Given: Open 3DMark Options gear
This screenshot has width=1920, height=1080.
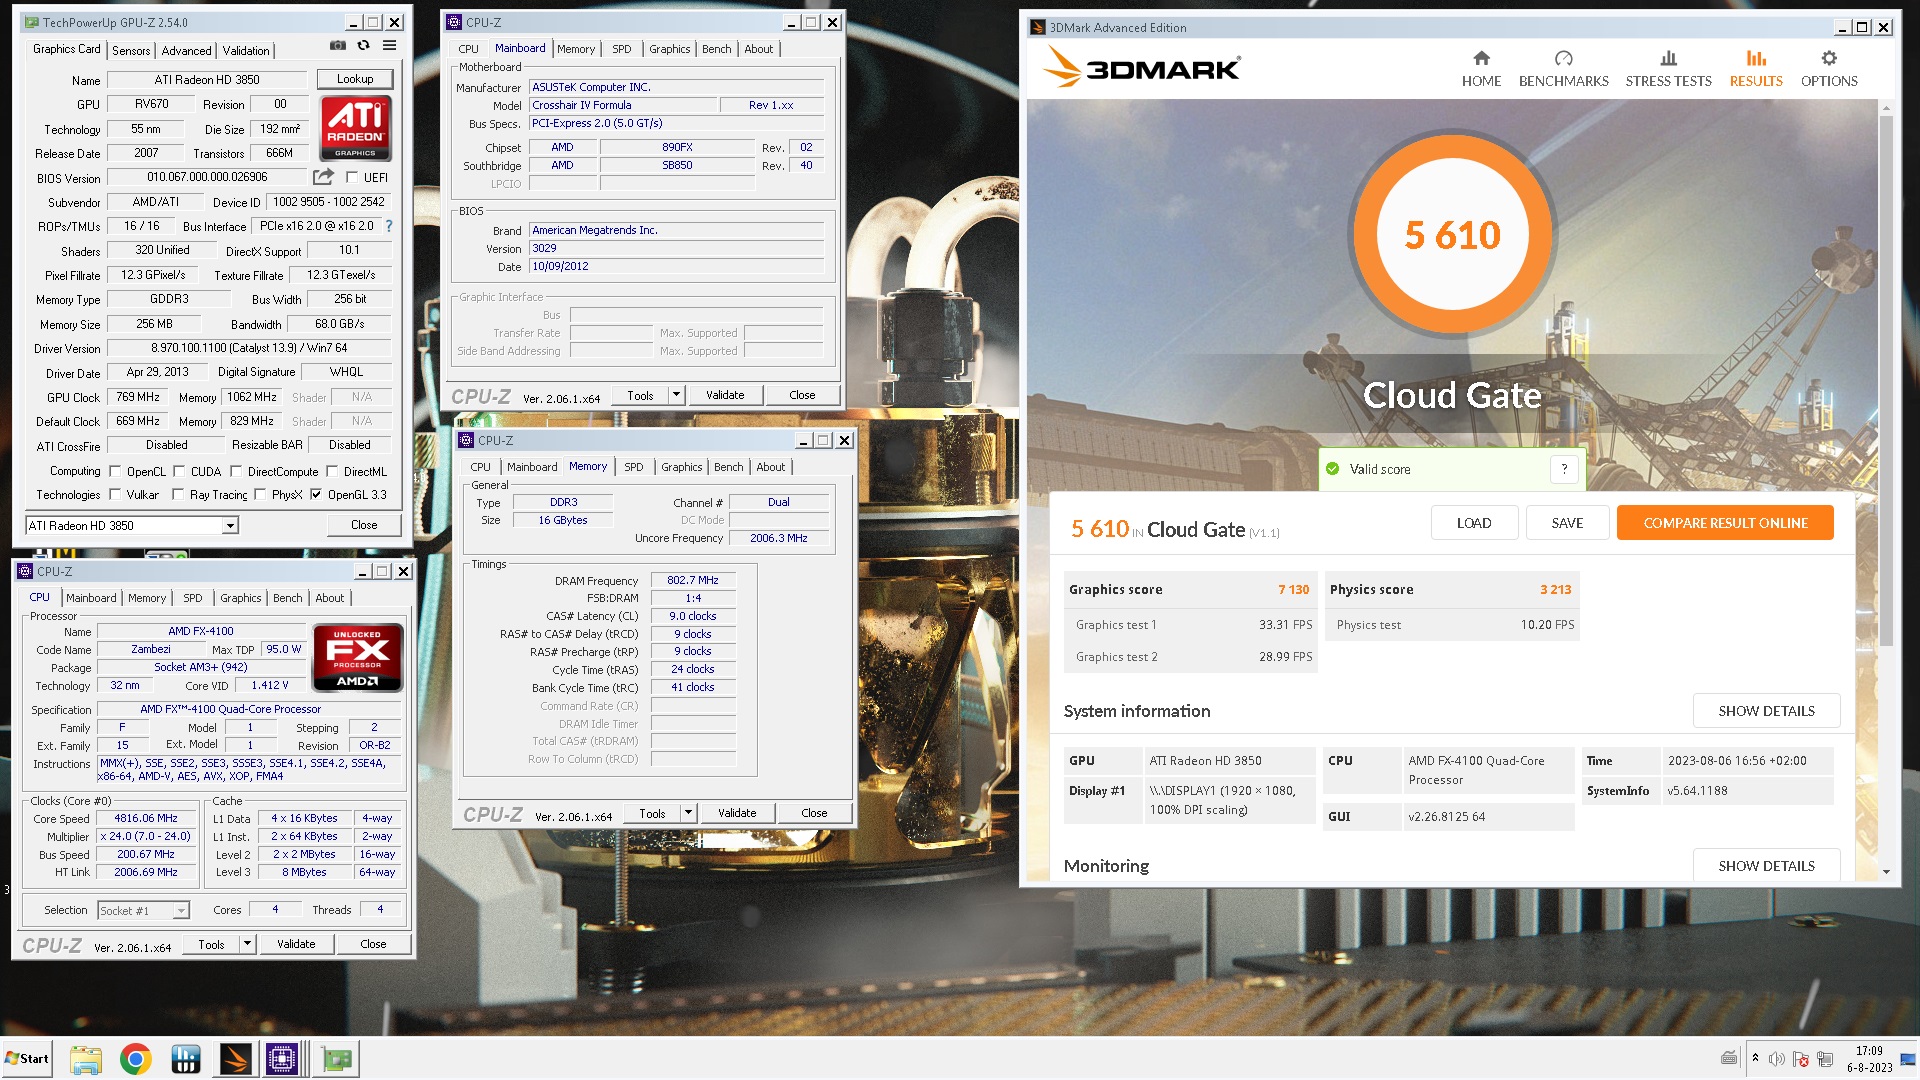Looking at the screenshot, I should click(1829, 69).
